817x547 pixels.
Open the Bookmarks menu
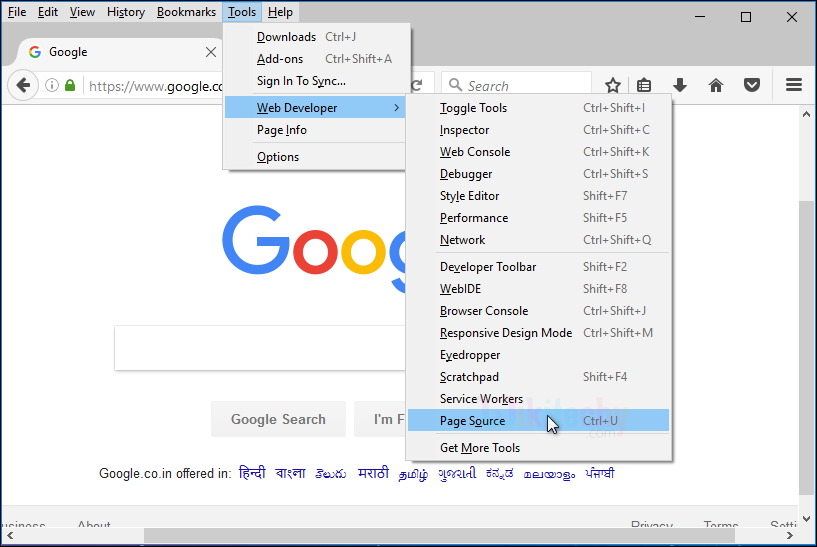[x=186, y=12]
